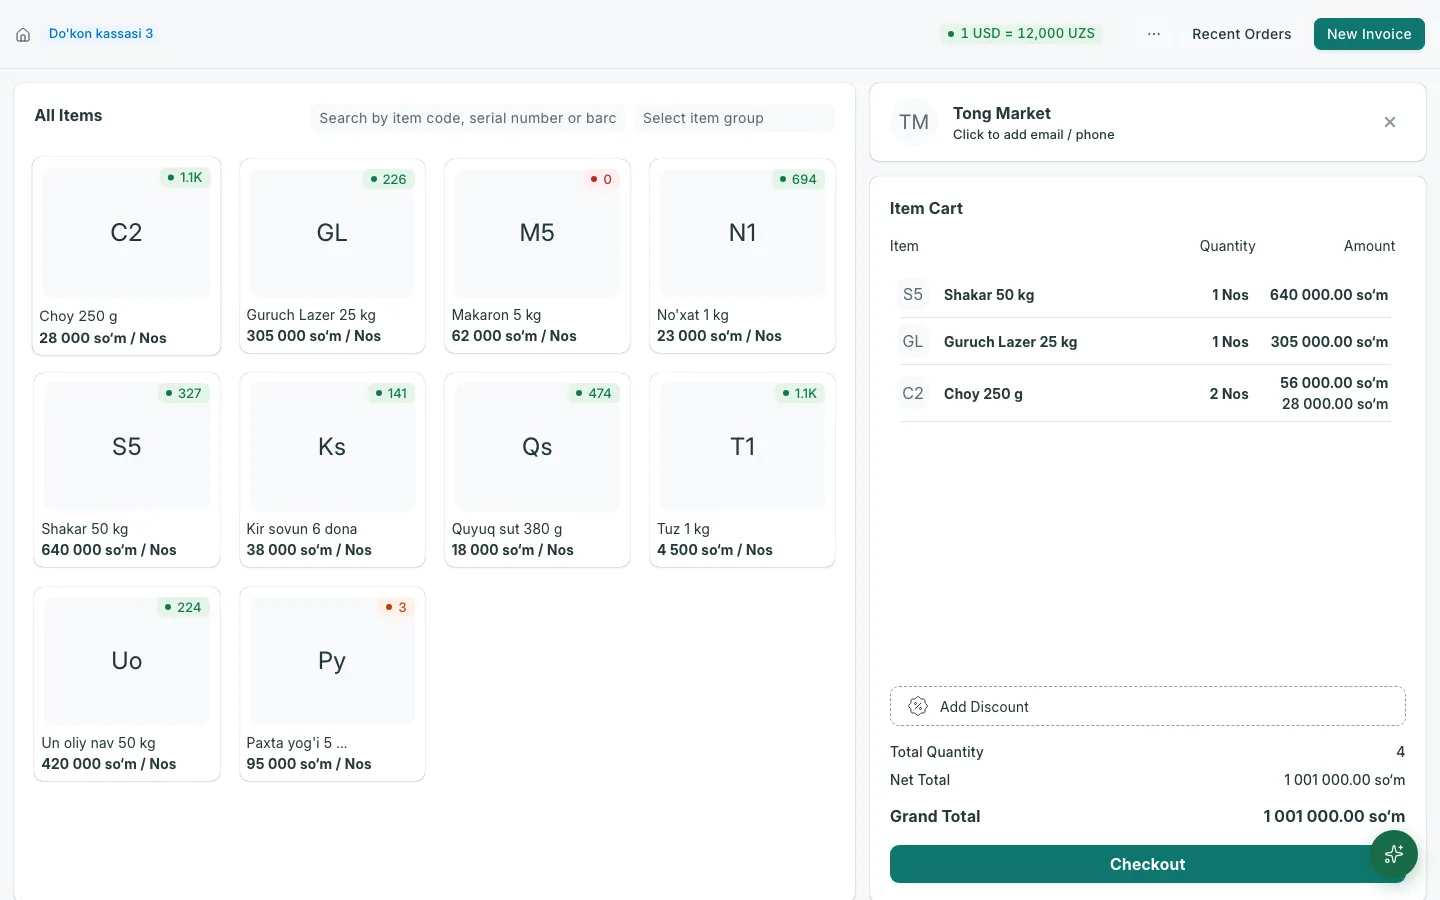Click the Grand Total amount value
1440x900 pixels.
click(1334, 817)
